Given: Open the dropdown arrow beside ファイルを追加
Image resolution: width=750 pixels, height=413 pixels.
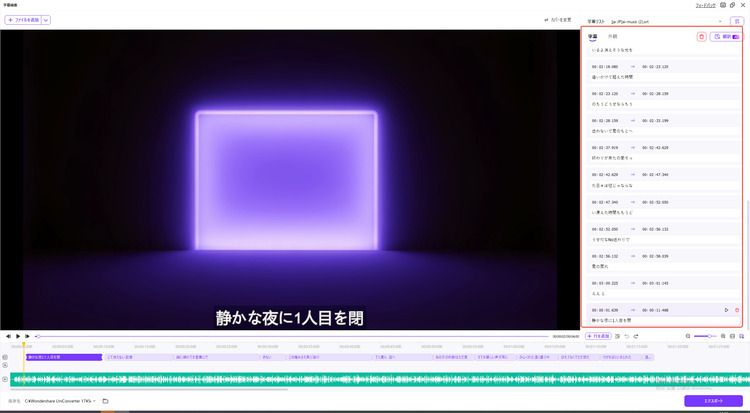Looking at the screenshot, I should tap(46, 20).
